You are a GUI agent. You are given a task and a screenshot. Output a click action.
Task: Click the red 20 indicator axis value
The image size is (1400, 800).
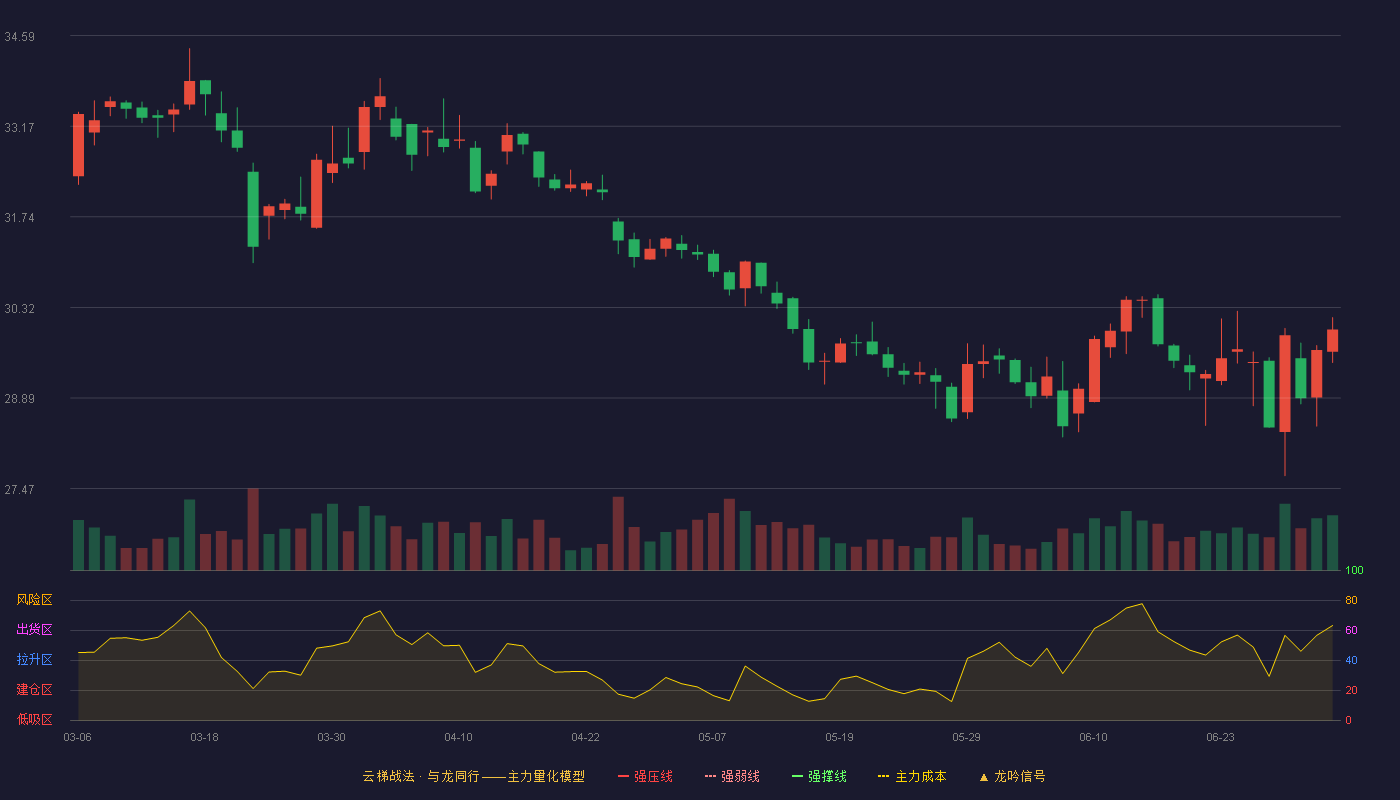click(x=1352, y=690)
